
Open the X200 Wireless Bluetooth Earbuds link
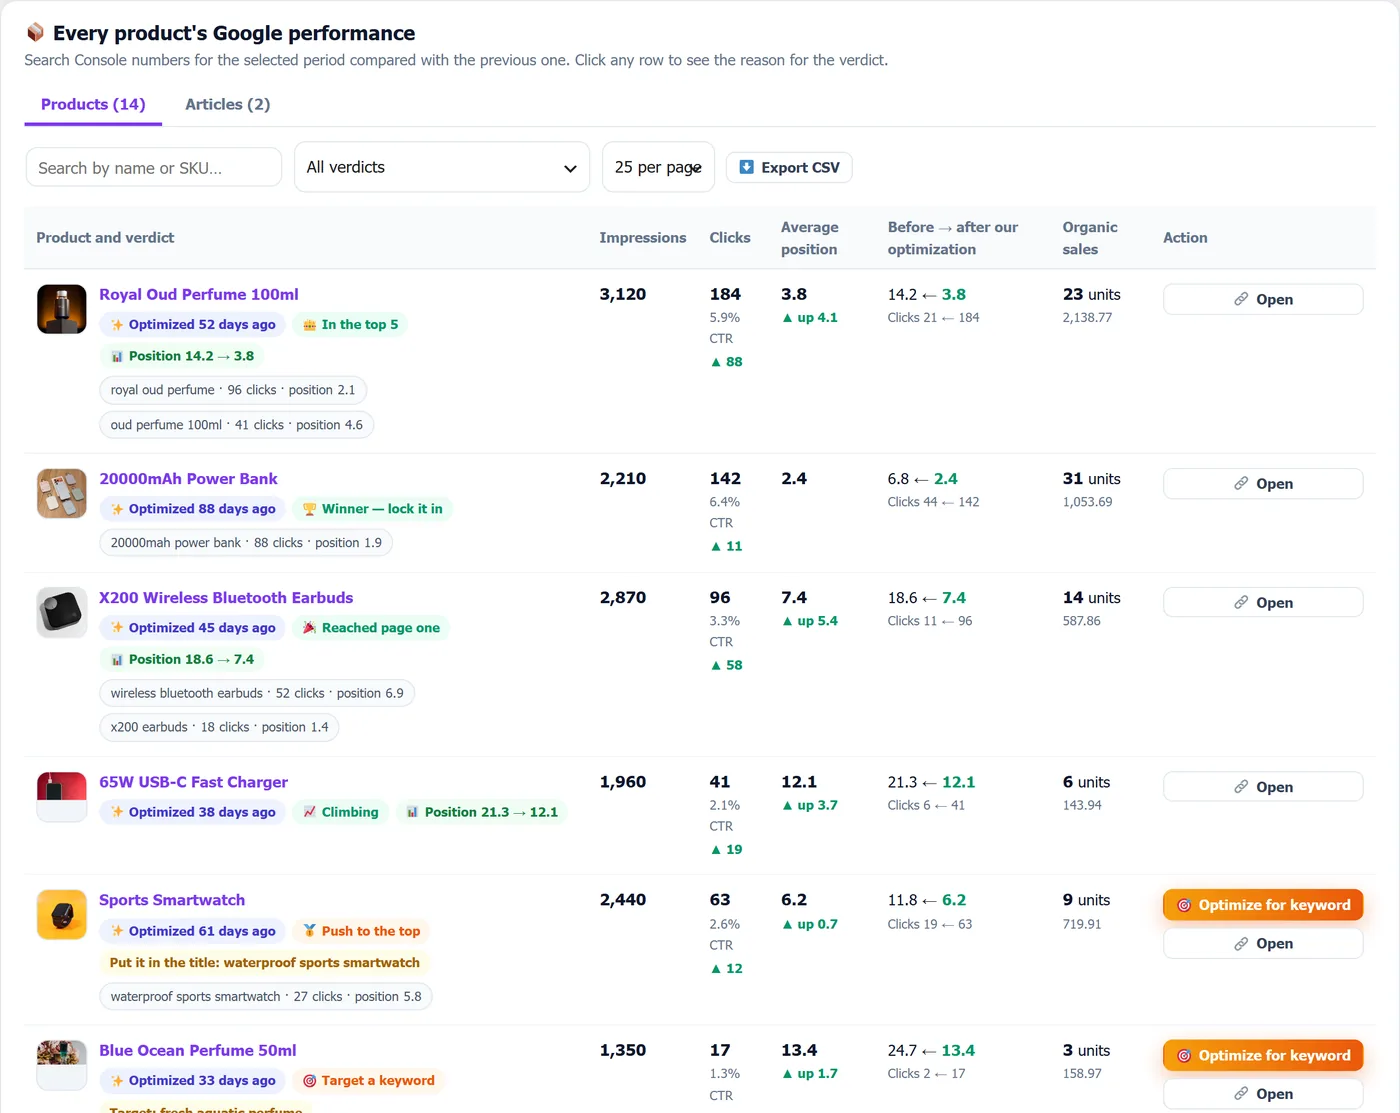[x=226, y=598]
